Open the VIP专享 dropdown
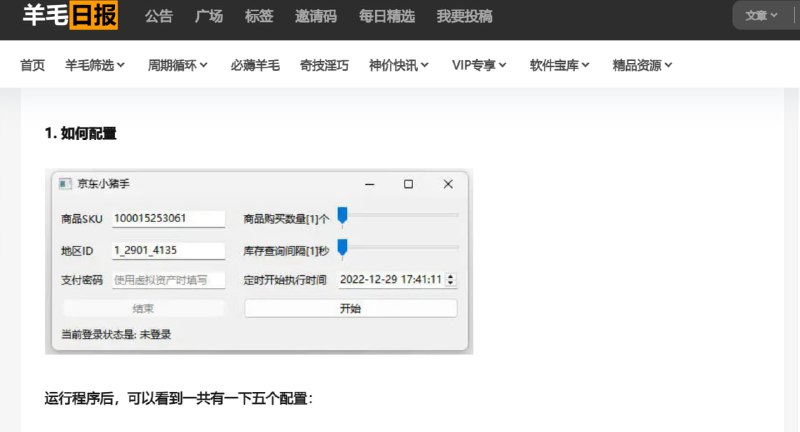Viewport: 800px width, 432px height. pyautogui.click(x=479, y=65)
